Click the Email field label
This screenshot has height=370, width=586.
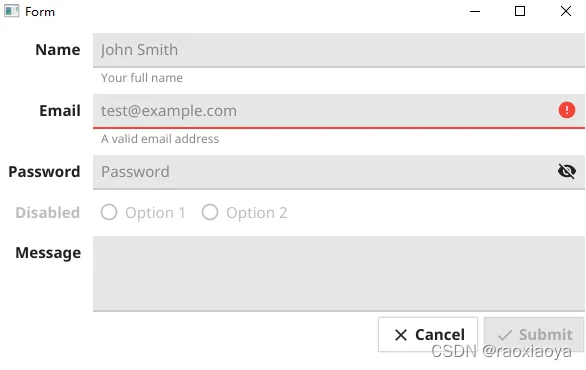pos(60,111)
